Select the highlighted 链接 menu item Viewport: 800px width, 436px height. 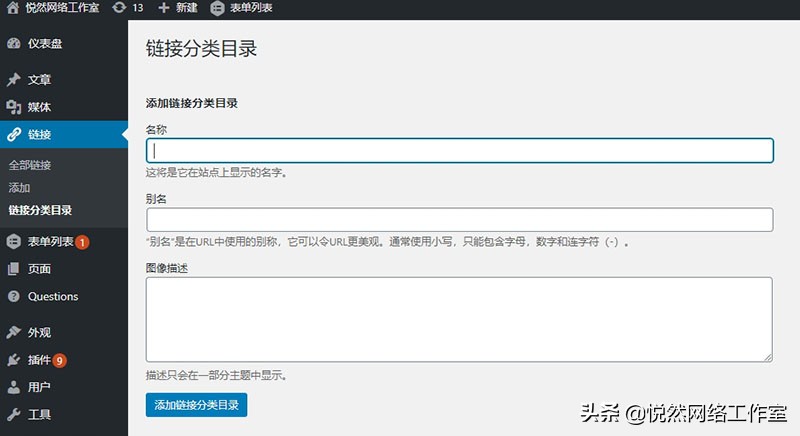64,135
